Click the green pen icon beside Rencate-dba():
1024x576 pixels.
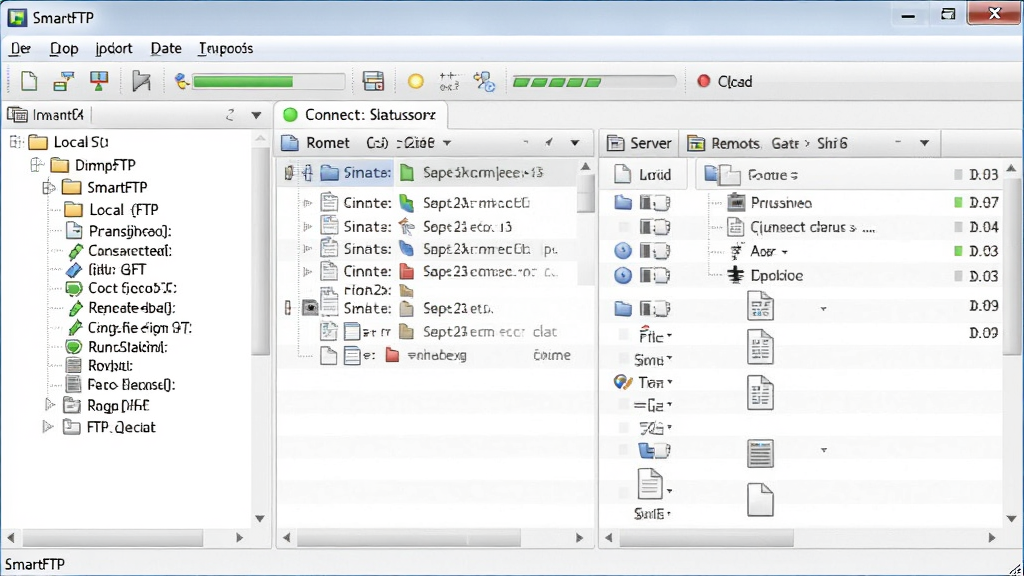pyautogui.click(x=75, y=308)
